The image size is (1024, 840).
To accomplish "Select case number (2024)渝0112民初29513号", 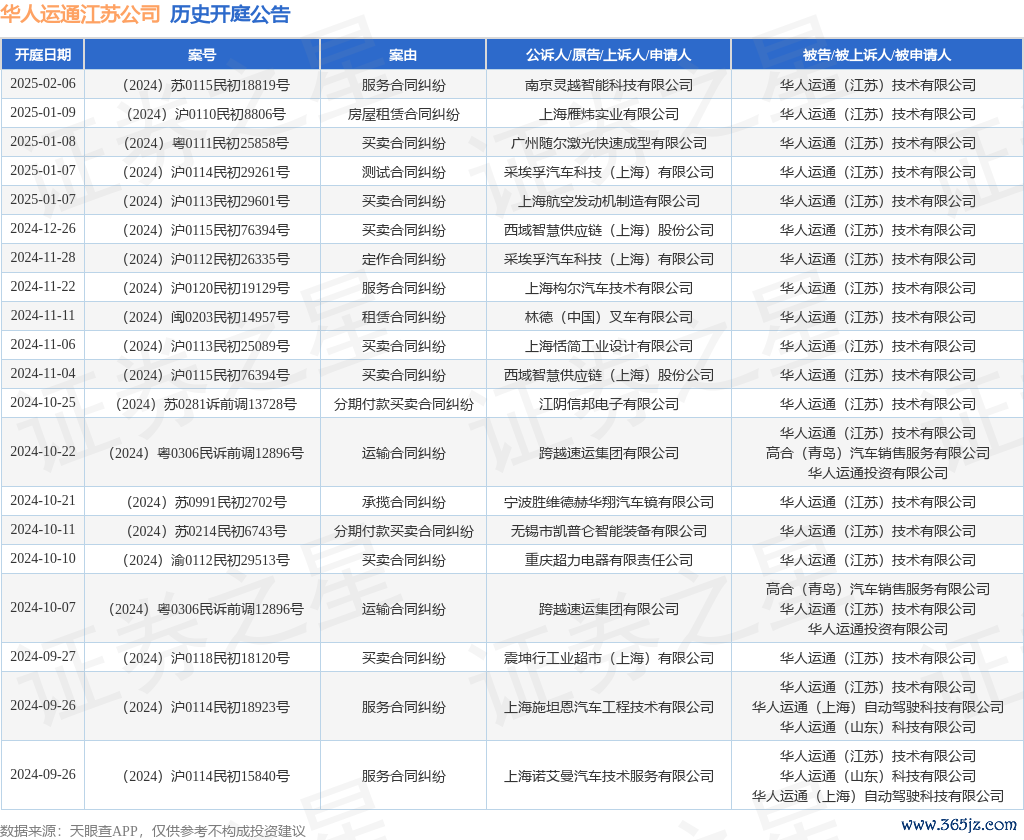I will [206, 560].
